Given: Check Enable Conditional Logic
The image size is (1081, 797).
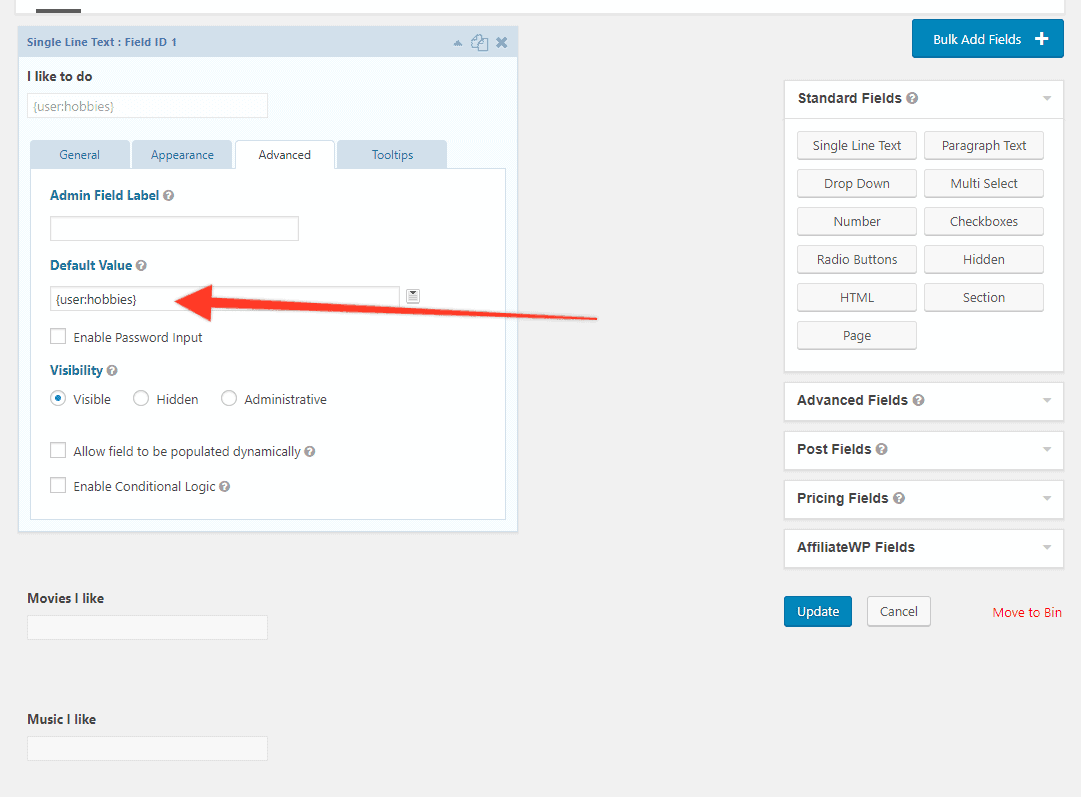Looking at the screenshot, I should (x=58, y=485).
